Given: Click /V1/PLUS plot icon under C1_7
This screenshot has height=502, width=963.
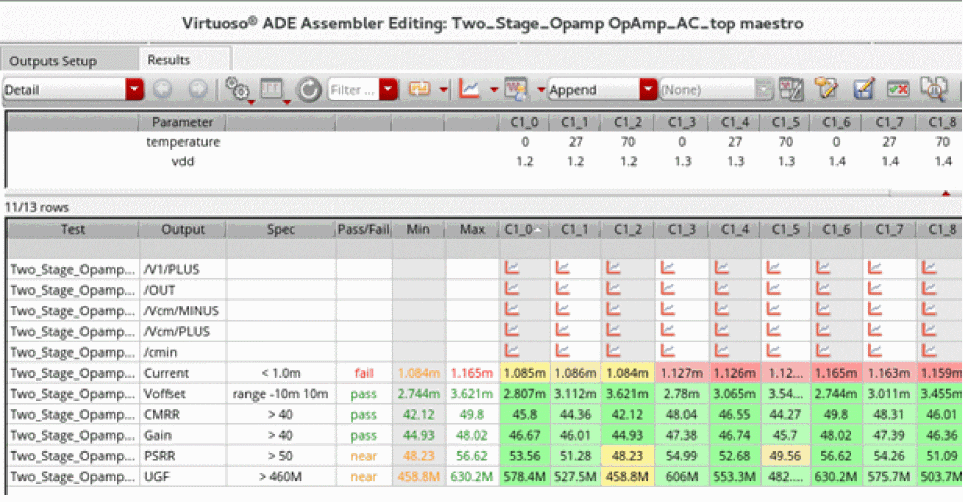Looking at the screenshot, I should click(878, 268).
